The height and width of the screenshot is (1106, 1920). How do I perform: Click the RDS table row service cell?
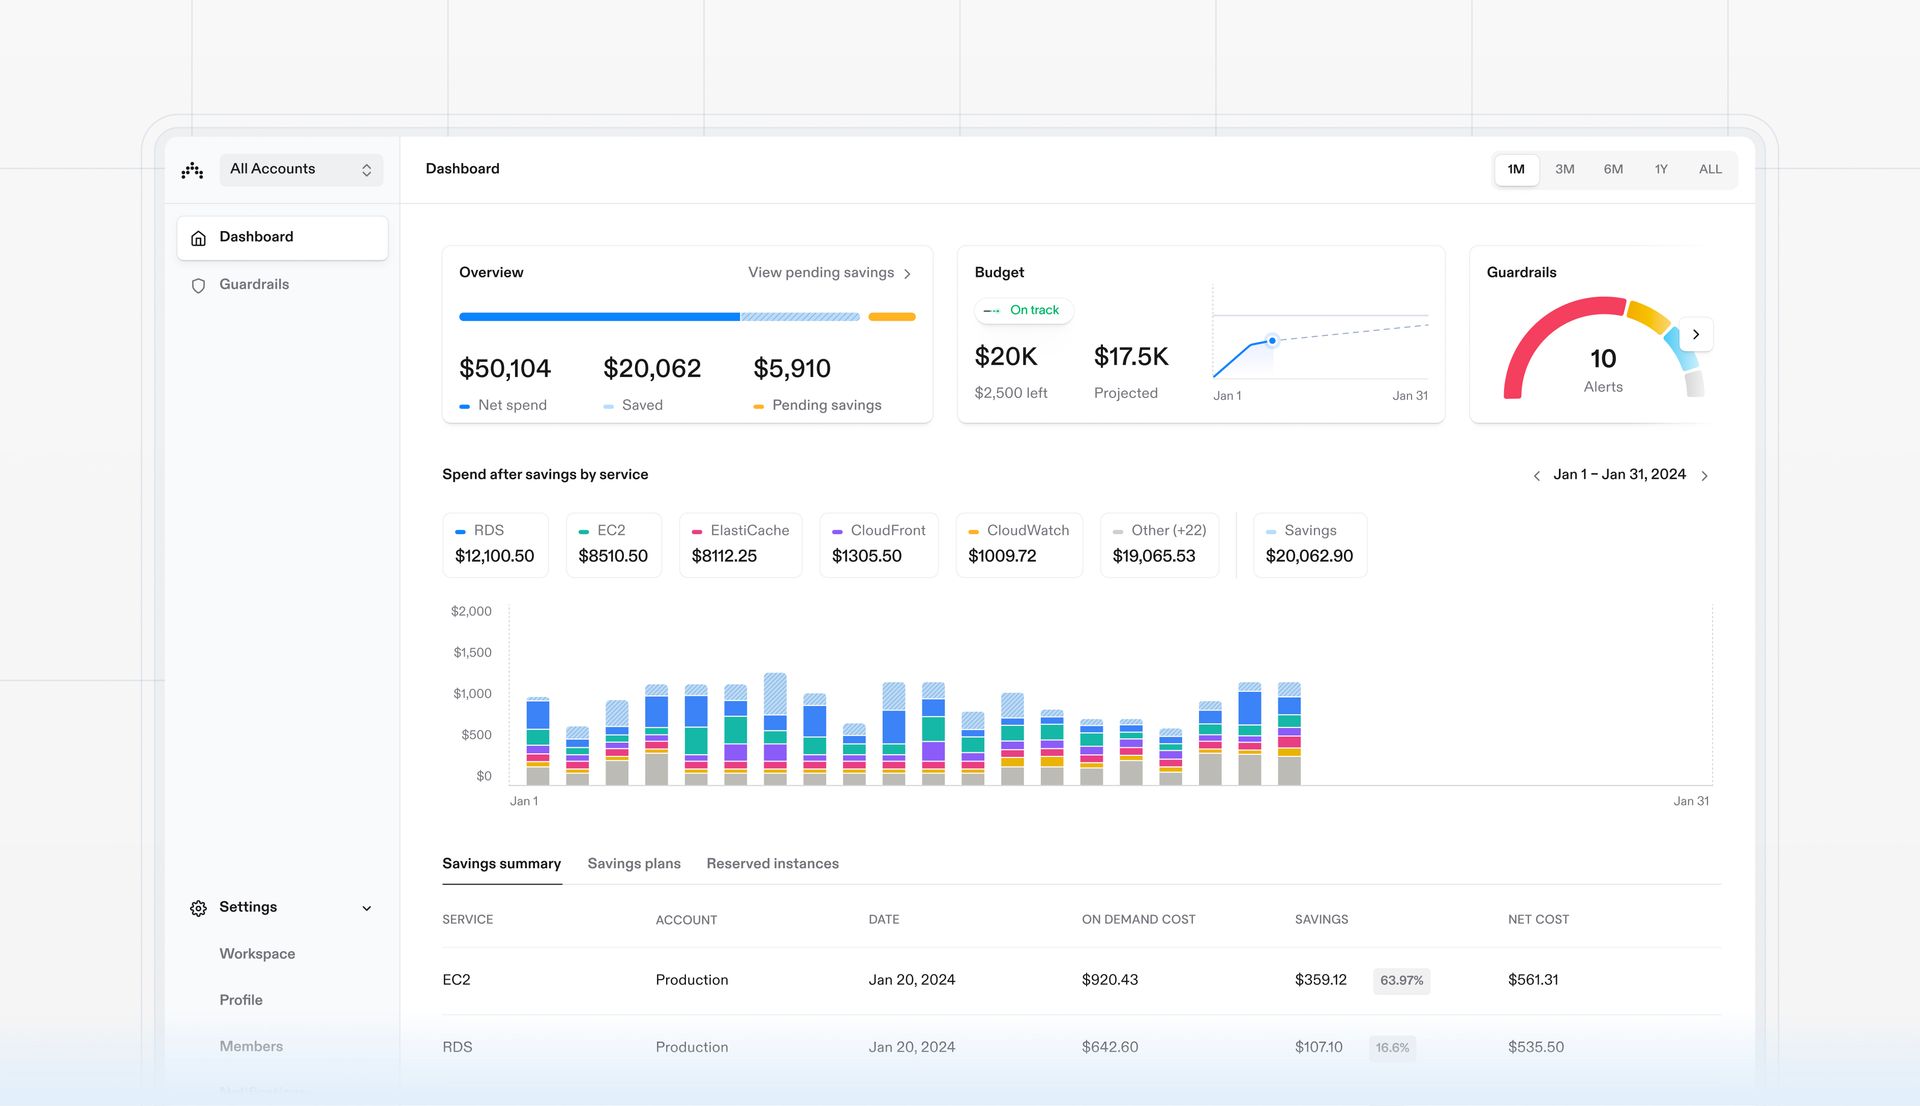click(457, 1047)
